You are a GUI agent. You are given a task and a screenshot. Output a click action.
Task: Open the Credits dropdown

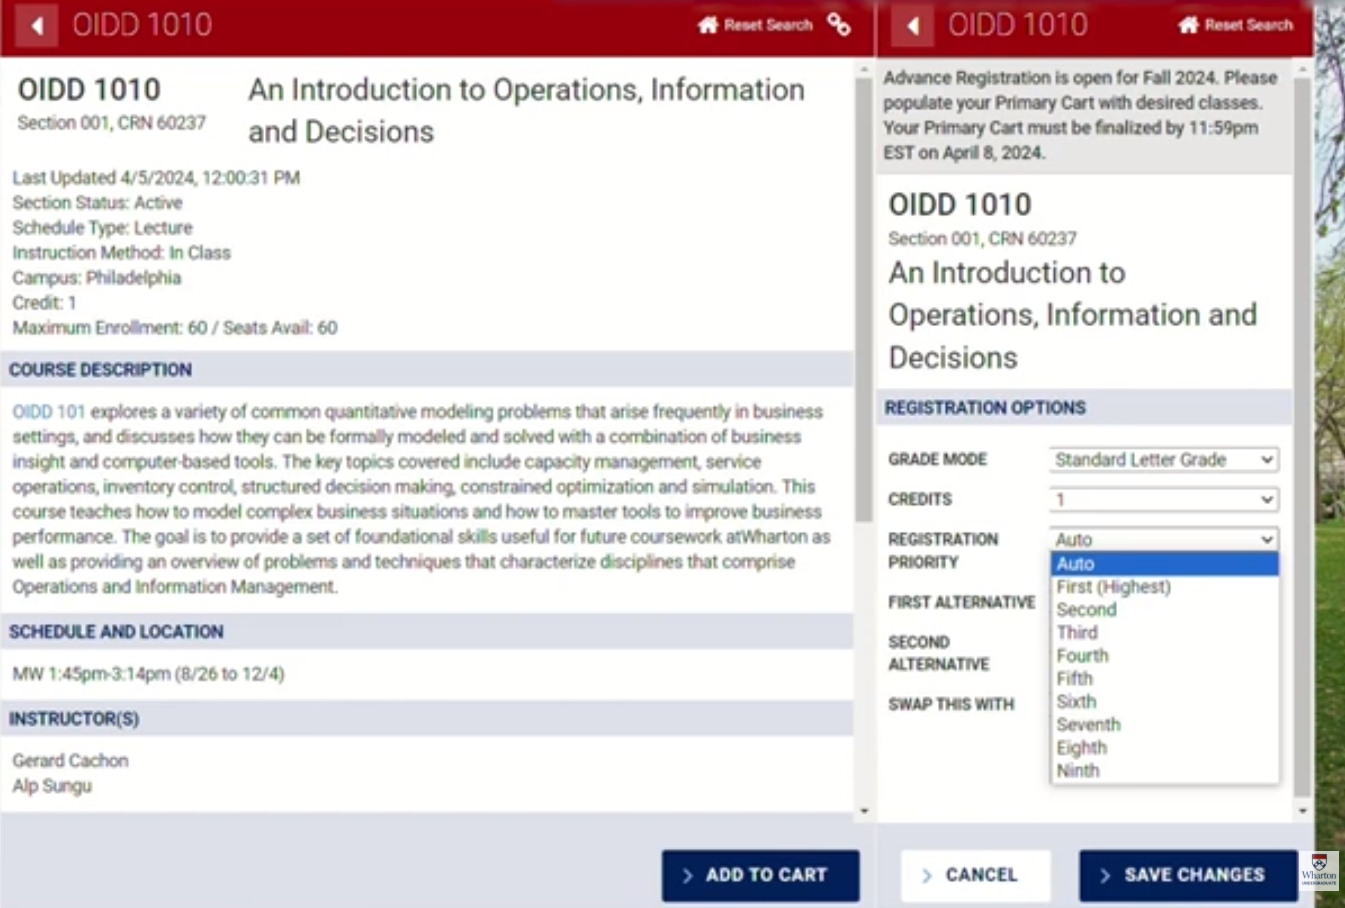[x=1164, y=499]
